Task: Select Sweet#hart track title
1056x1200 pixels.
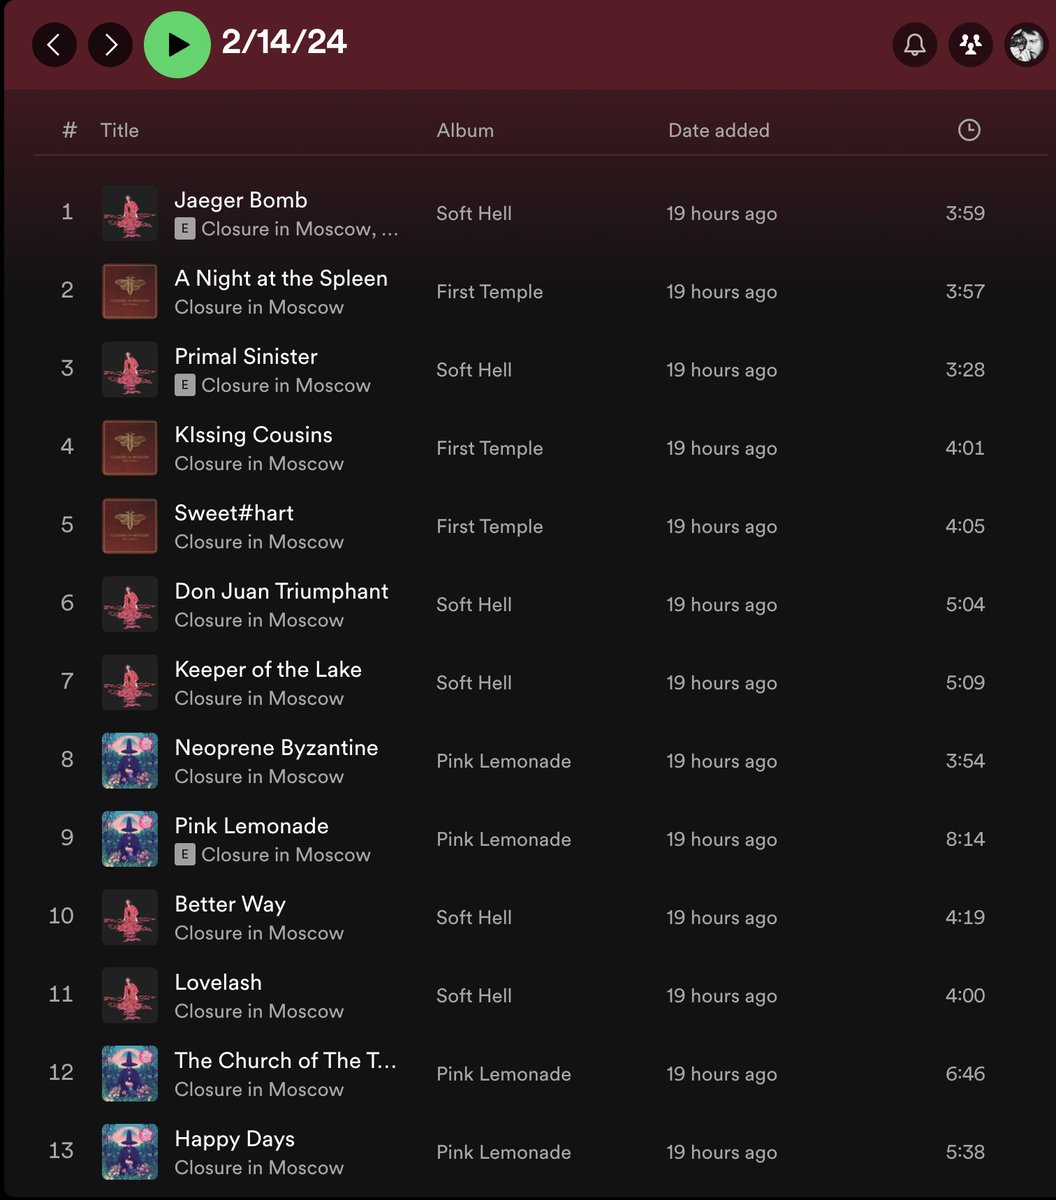Action: pos(234,513)
